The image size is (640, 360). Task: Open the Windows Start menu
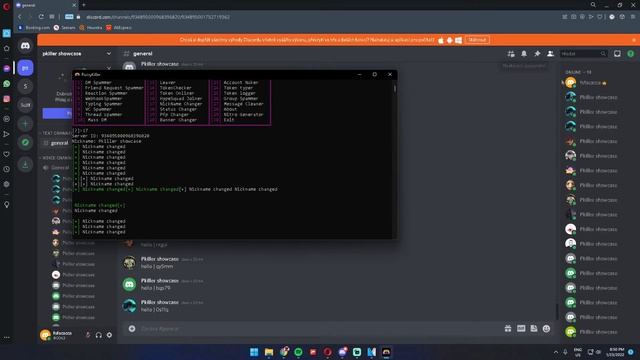click(254, 352)
